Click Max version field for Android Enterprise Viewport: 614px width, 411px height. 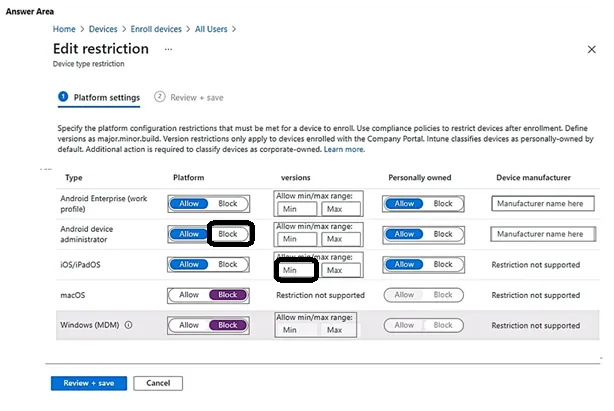click(x=341, y=209)
